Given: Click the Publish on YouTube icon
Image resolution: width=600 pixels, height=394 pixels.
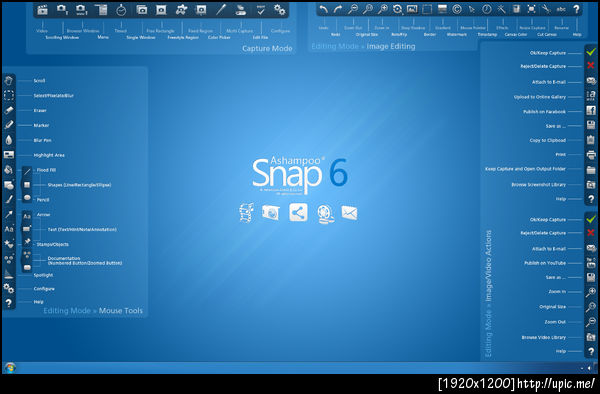Looking at the screenshot, I should [591, 263].
